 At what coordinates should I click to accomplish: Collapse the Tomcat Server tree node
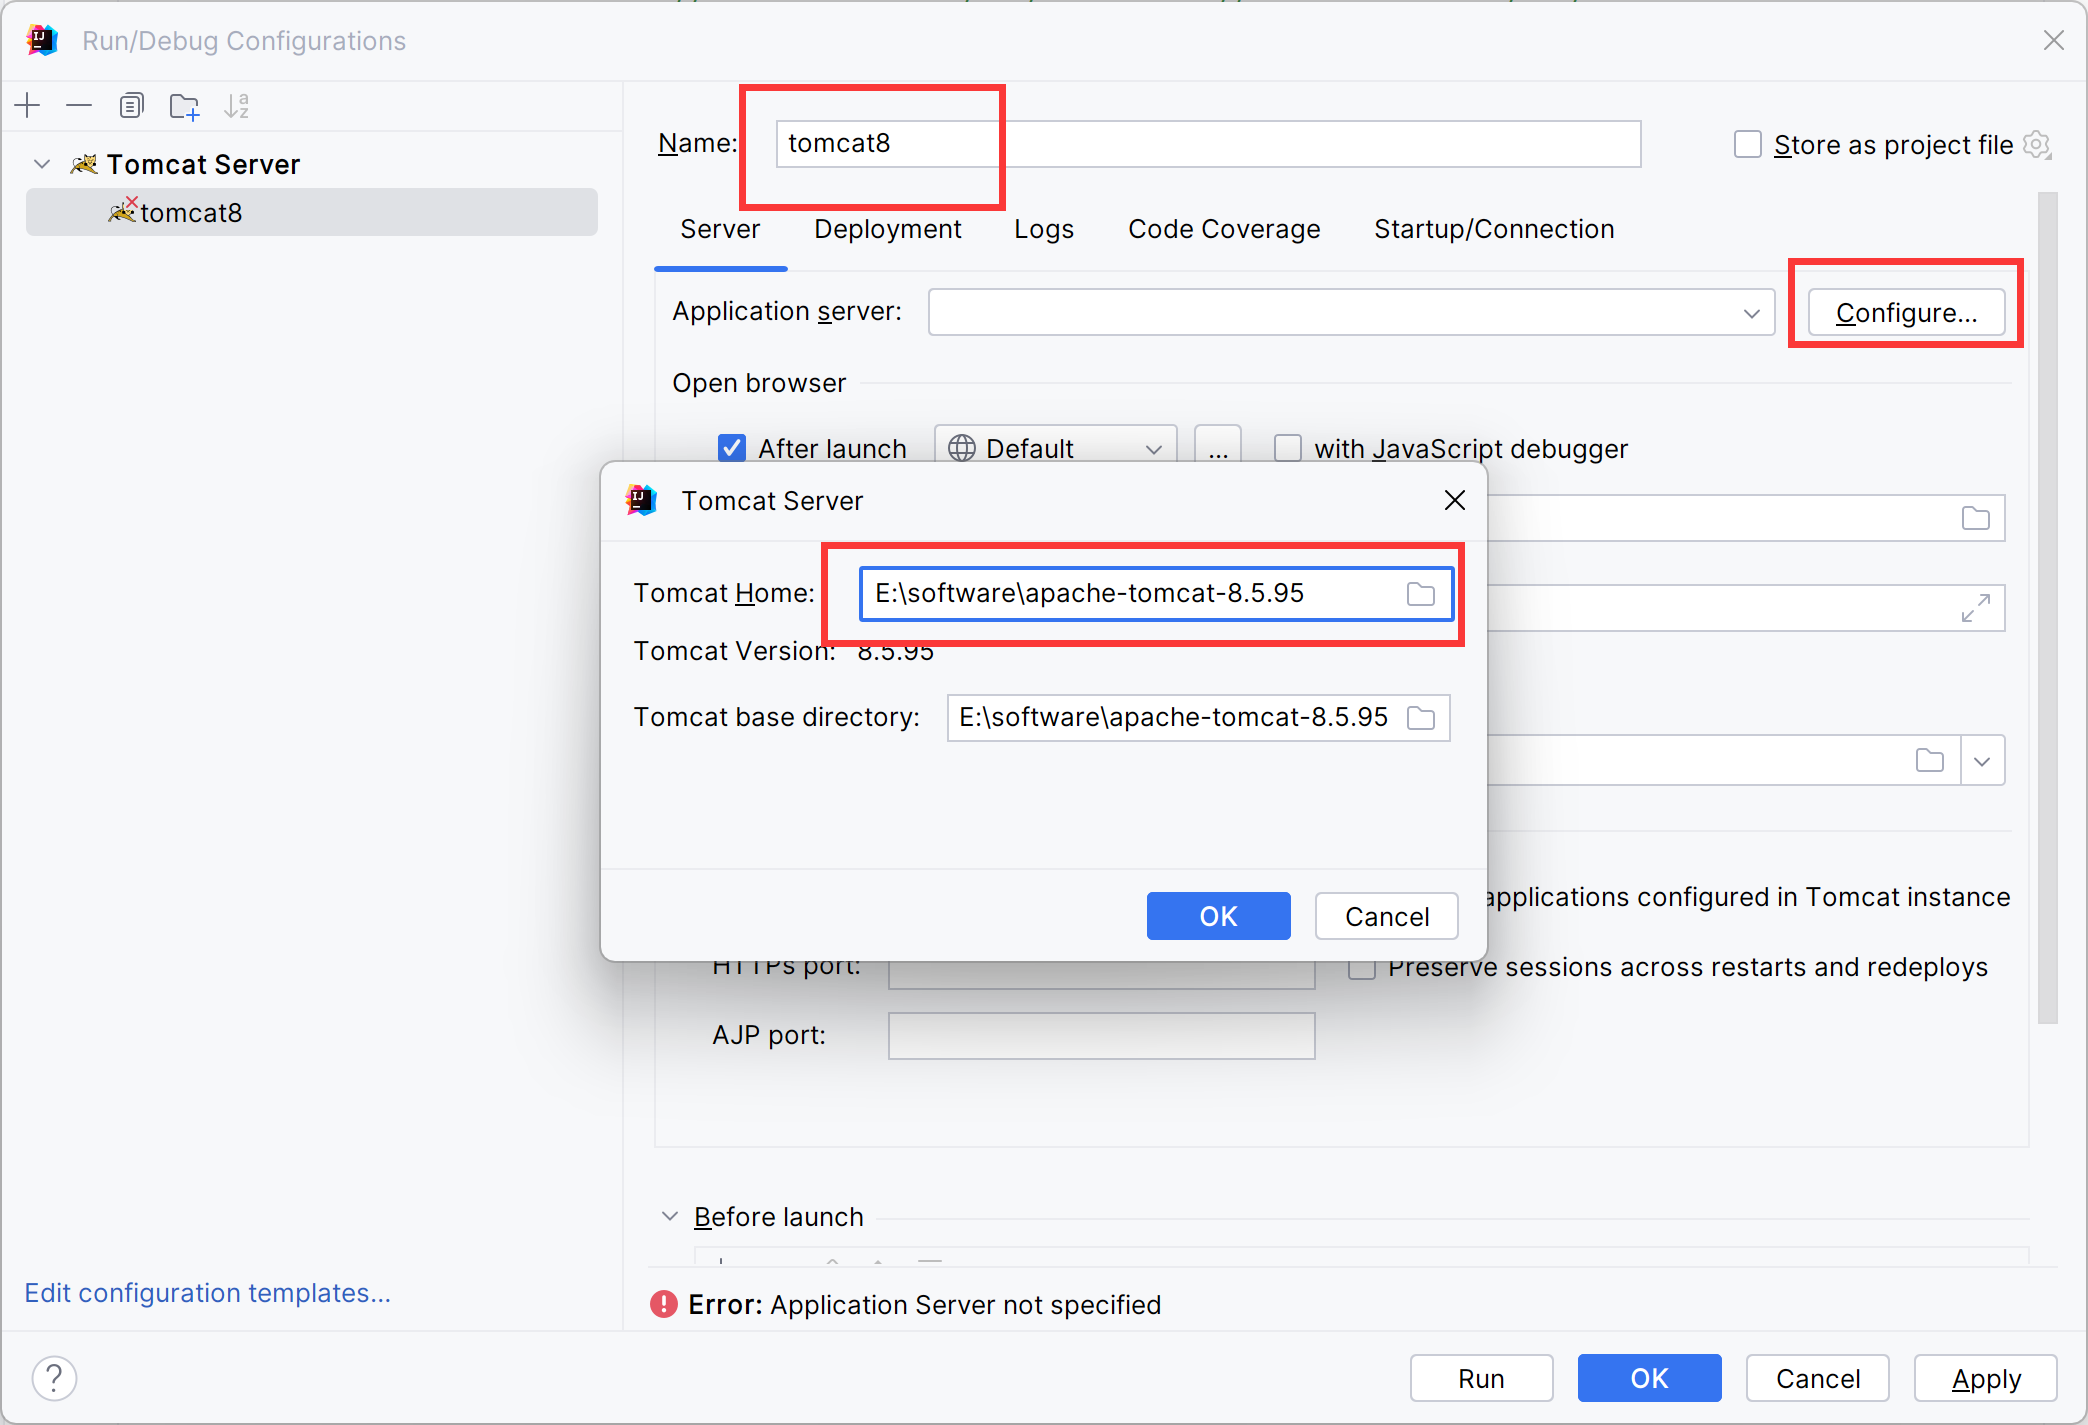(42, 164)
